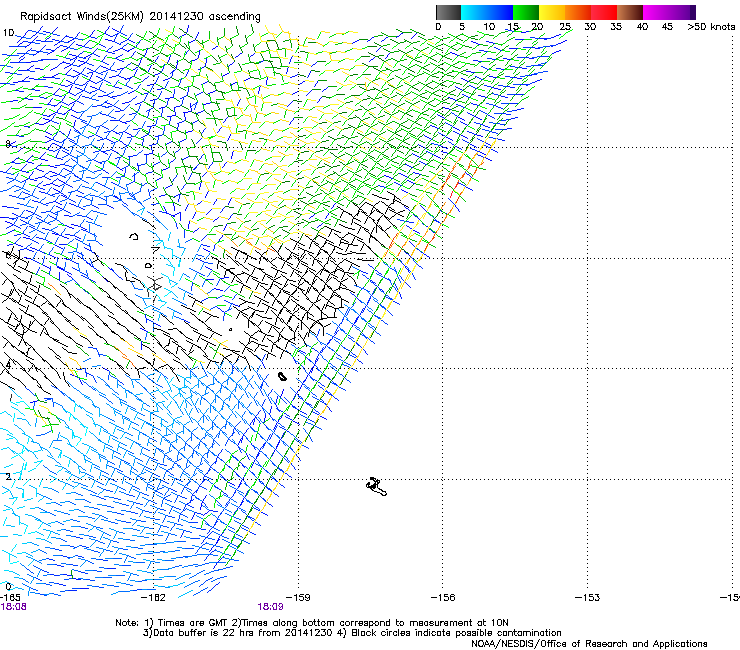Screen dimensions: 740x650
Task: Click the brown 35-40 knots legend color
Action: point(630,12)
